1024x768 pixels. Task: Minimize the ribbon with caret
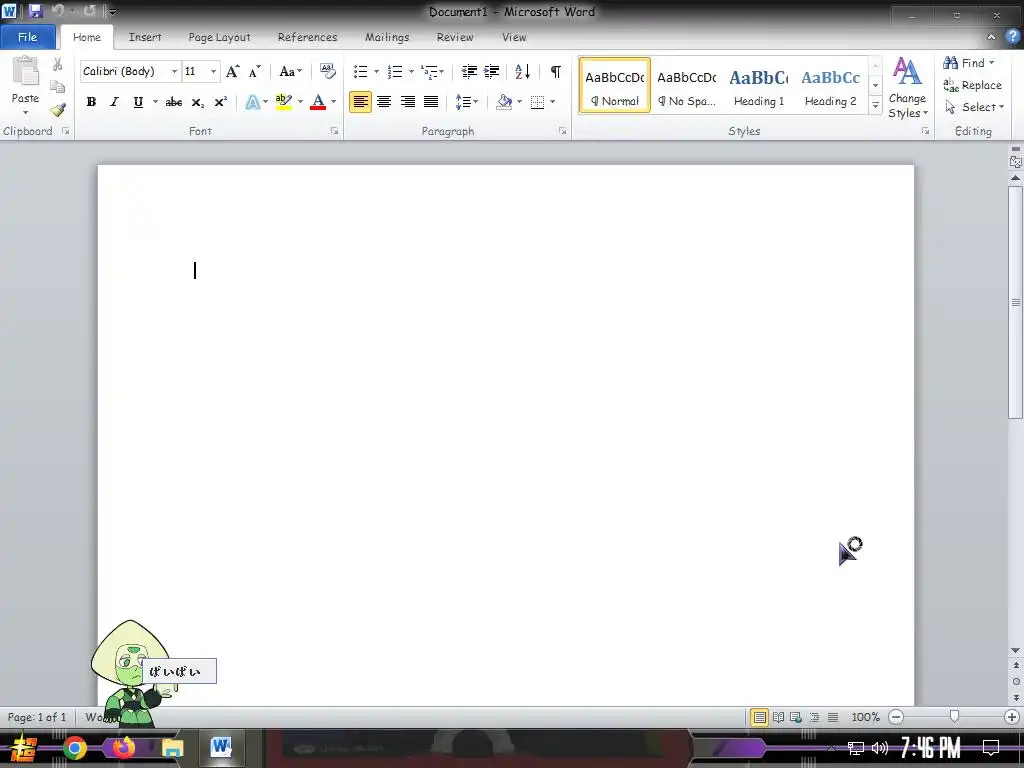point(991,37)
